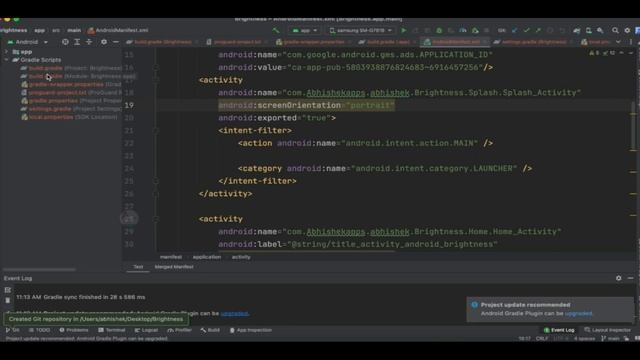
Task: Click the Make Project hammer icon
Action: click(276, 30)
